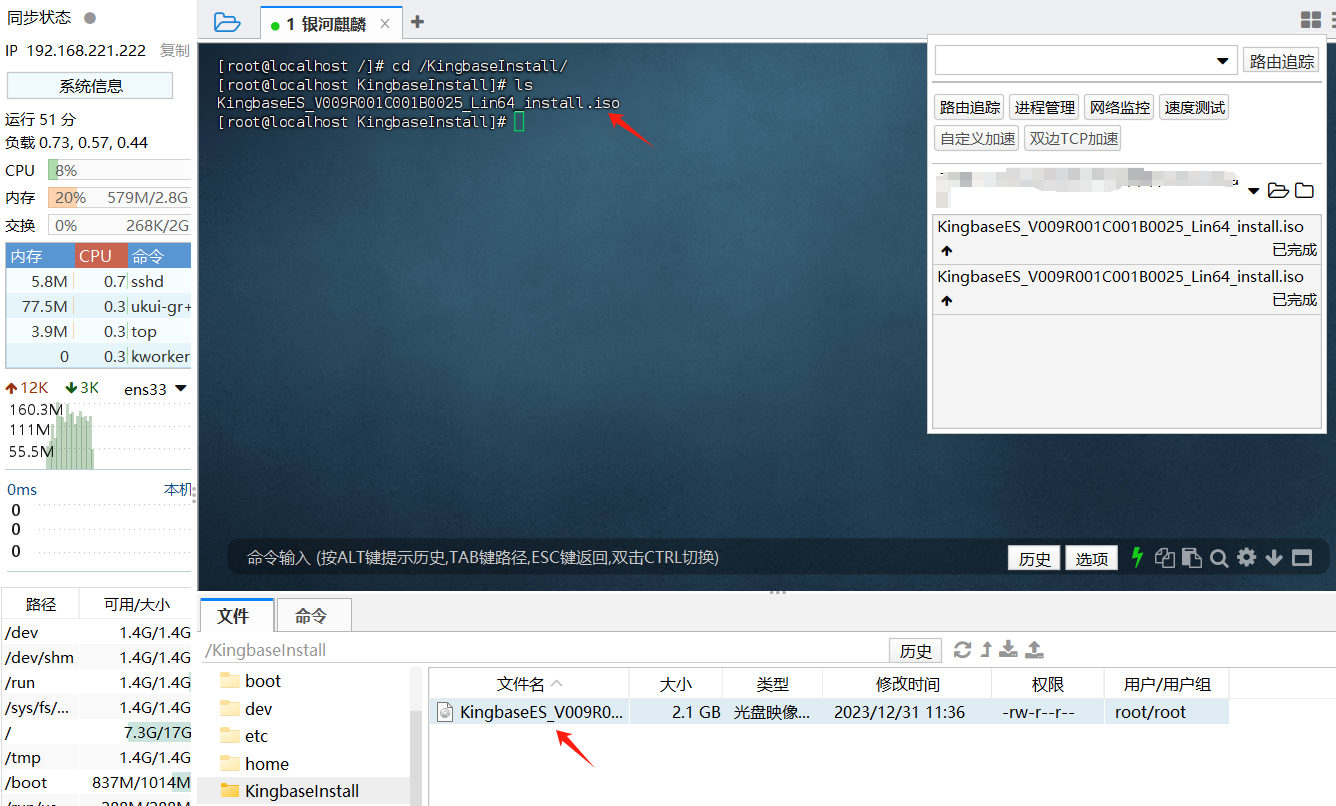Click the green lightning quick-command icon
The width and height of the screenshot is (1336, 806).
point(1137,557)
